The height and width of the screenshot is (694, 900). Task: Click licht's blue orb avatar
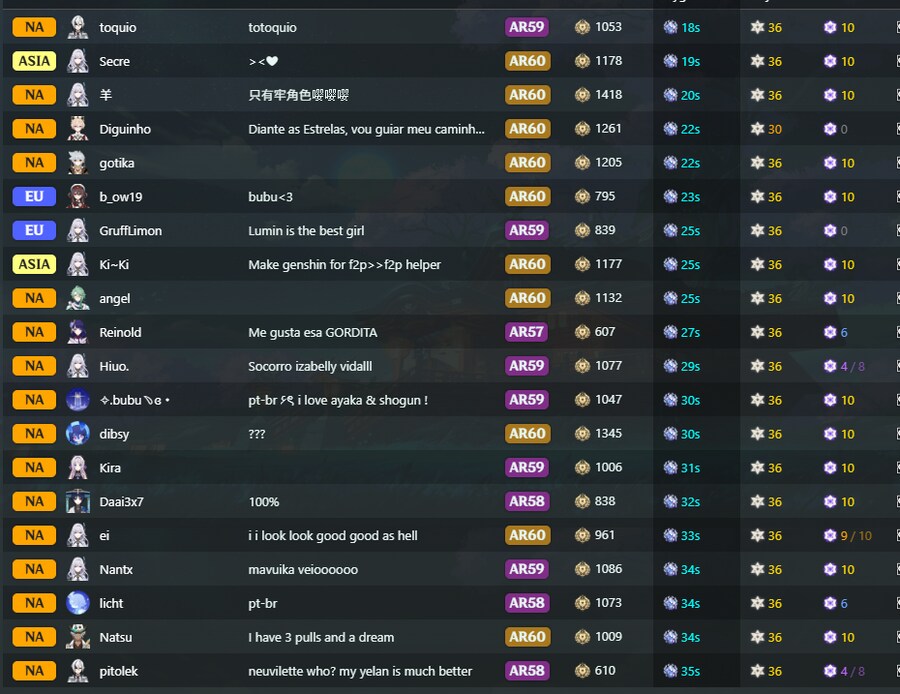tap(77, 603)
